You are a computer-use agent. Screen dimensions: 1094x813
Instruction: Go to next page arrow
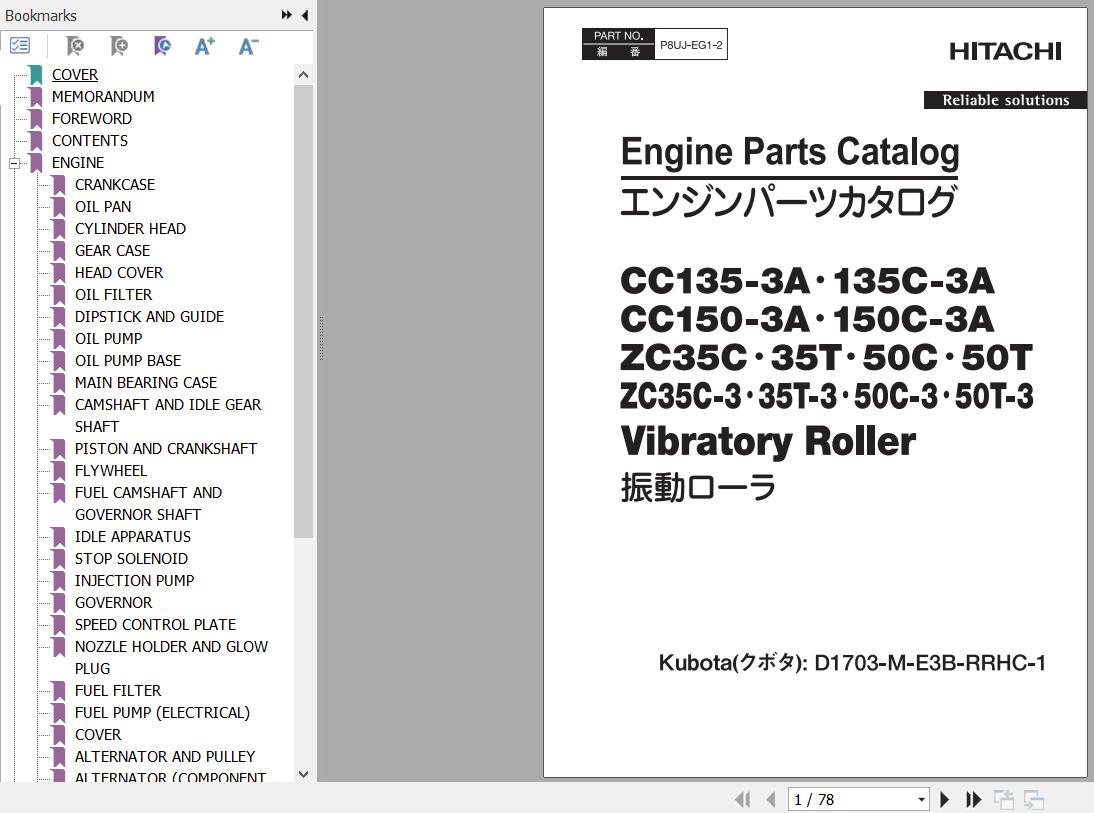pyautogui.click(x=945, y=799)
